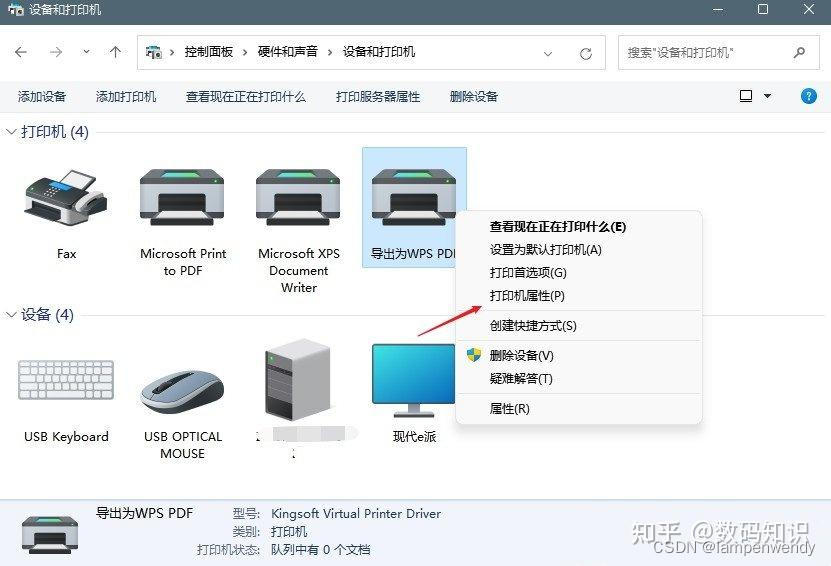Select the 现代e派 monitor device

[413, 380]
